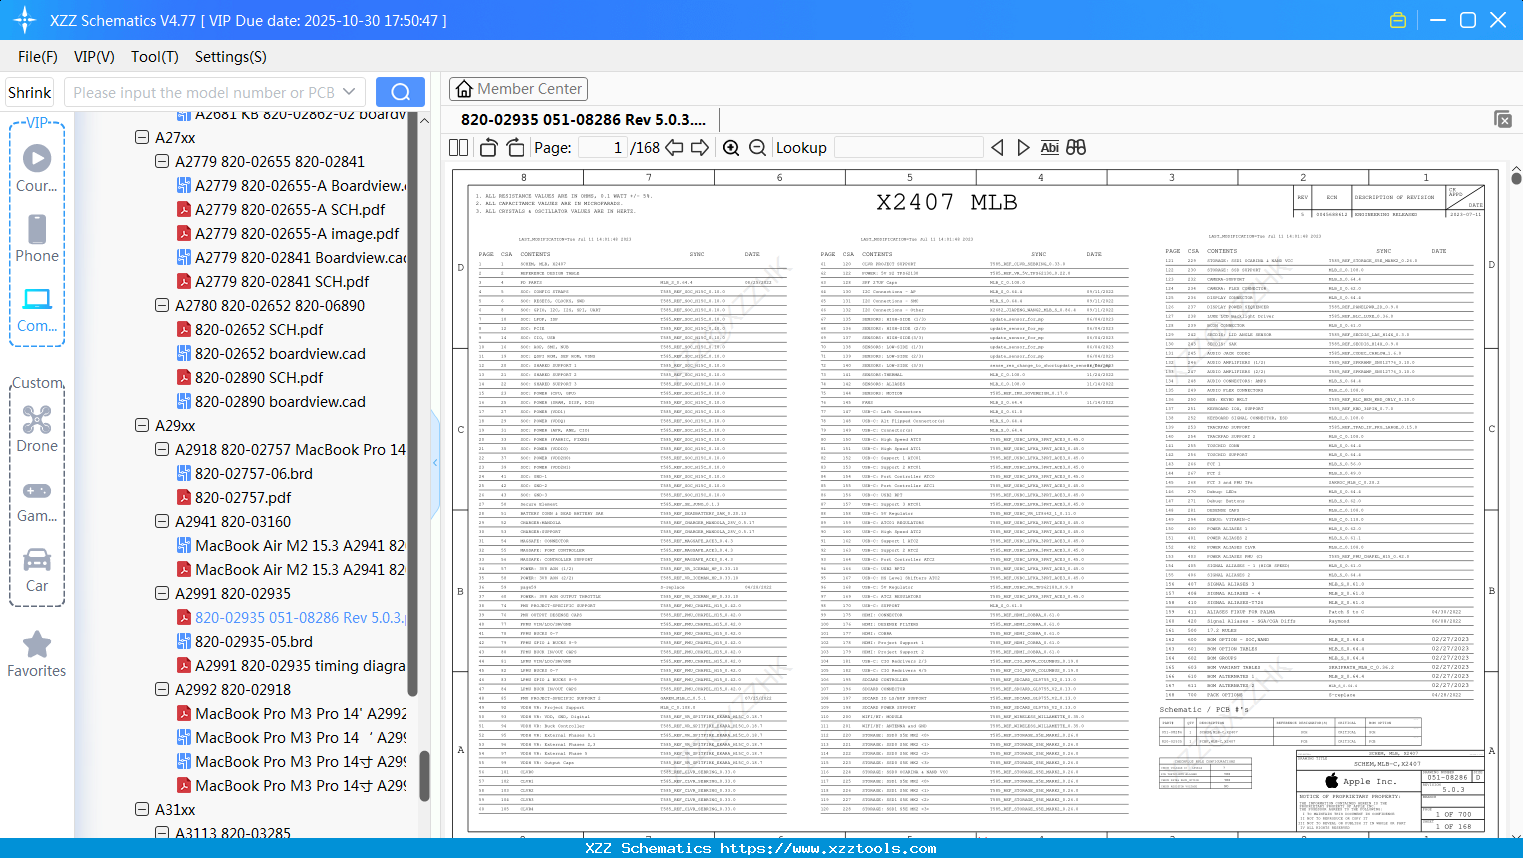
Task: Click the schematic viewer vertical scrollbar
Action: [x=1516, y=179]
